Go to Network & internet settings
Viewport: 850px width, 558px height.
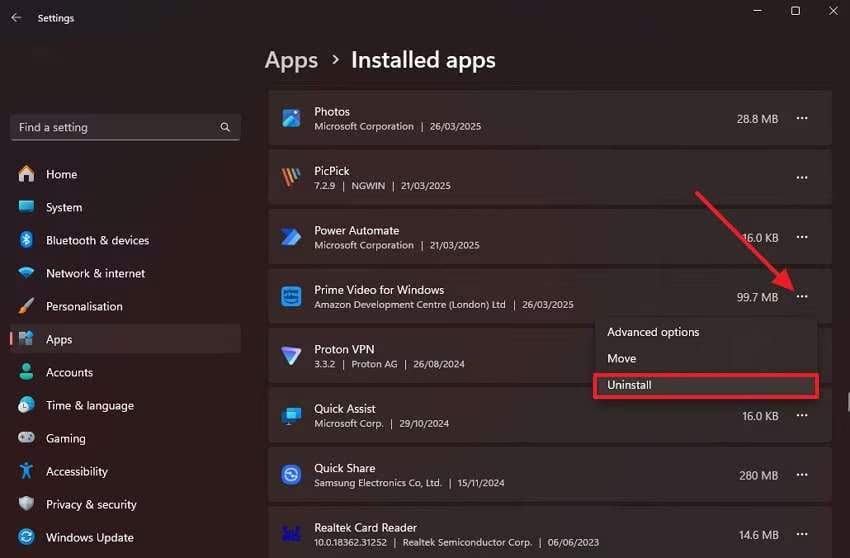[x=125, y=273]
